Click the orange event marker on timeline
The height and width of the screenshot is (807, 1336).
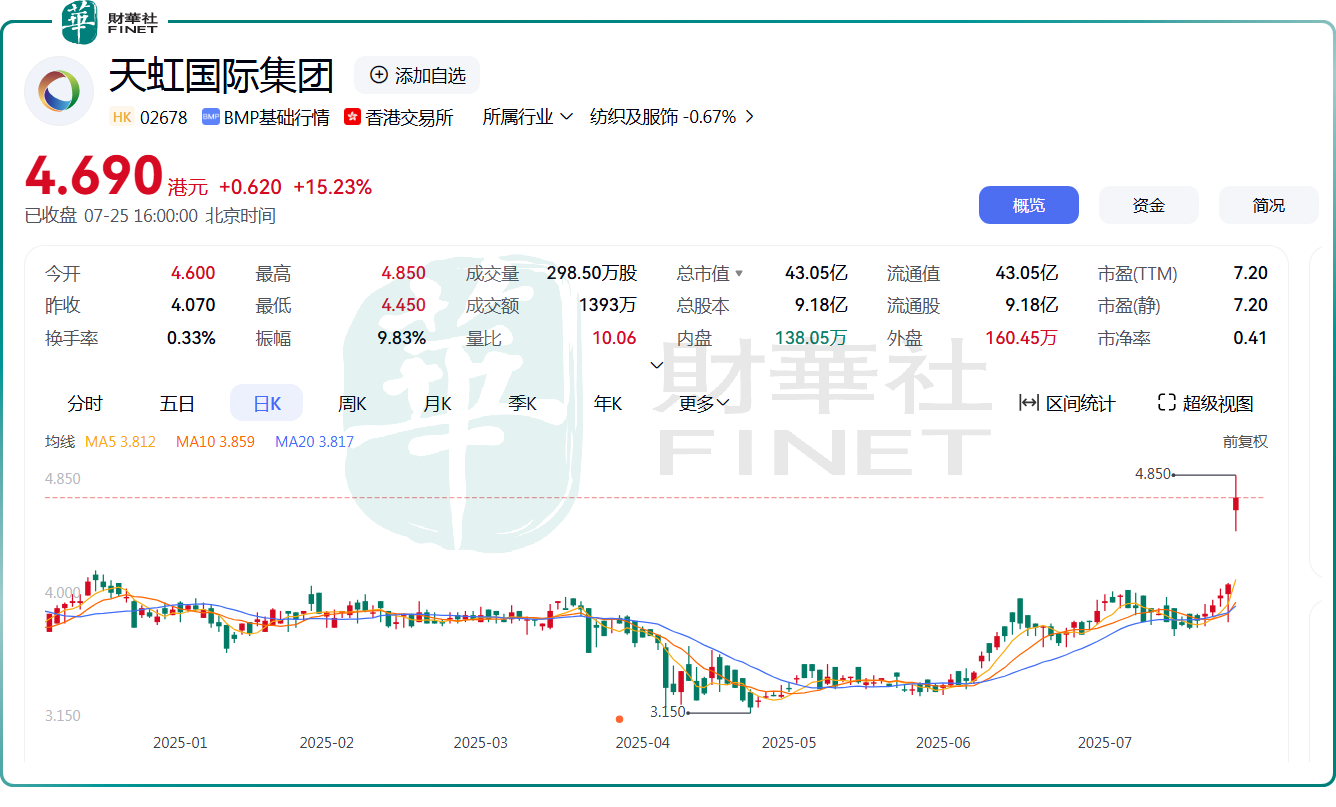pos(619,719)
